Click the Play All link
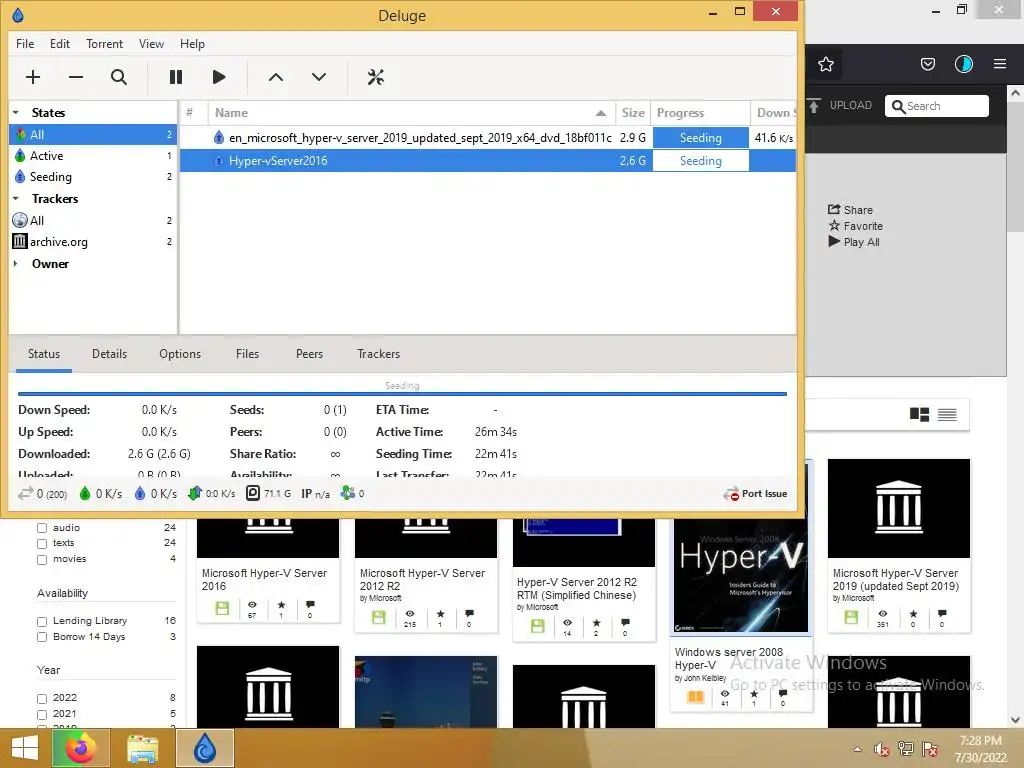Viewport: 1024px width, 768px height. 854,242
